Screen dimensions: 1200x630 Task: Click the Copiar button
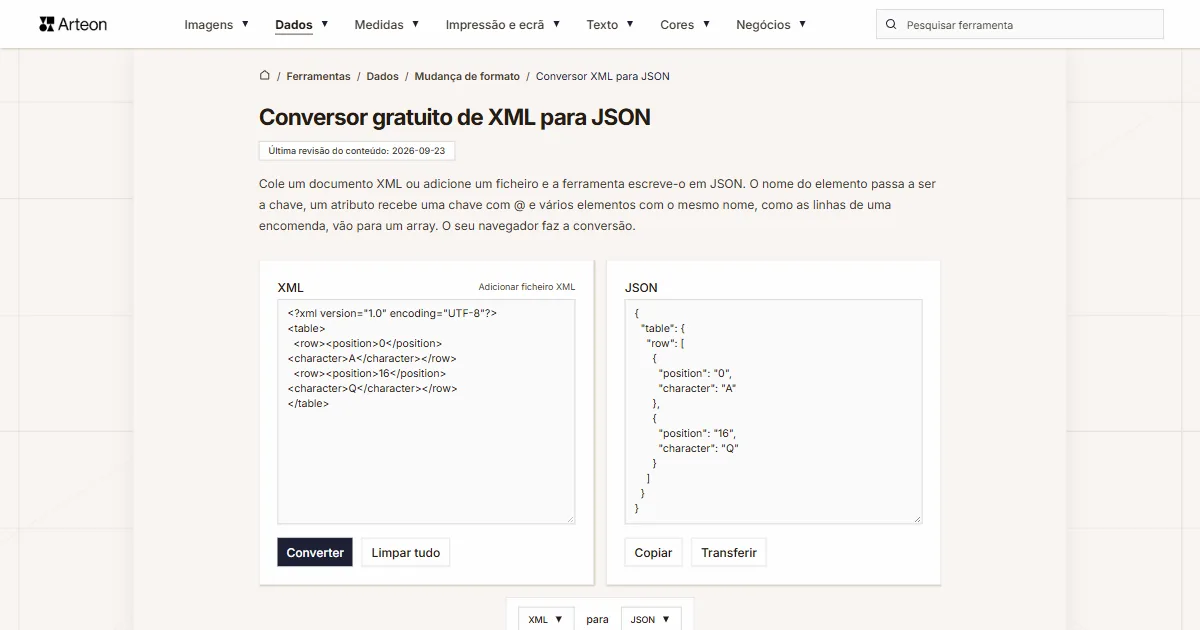pos(653,552)
